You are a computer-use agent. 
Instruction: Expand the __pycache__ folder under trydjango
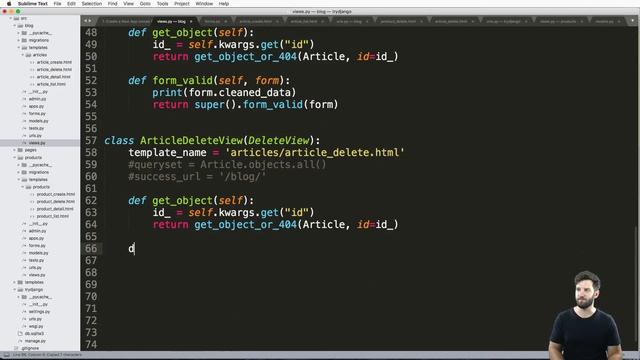18,297
